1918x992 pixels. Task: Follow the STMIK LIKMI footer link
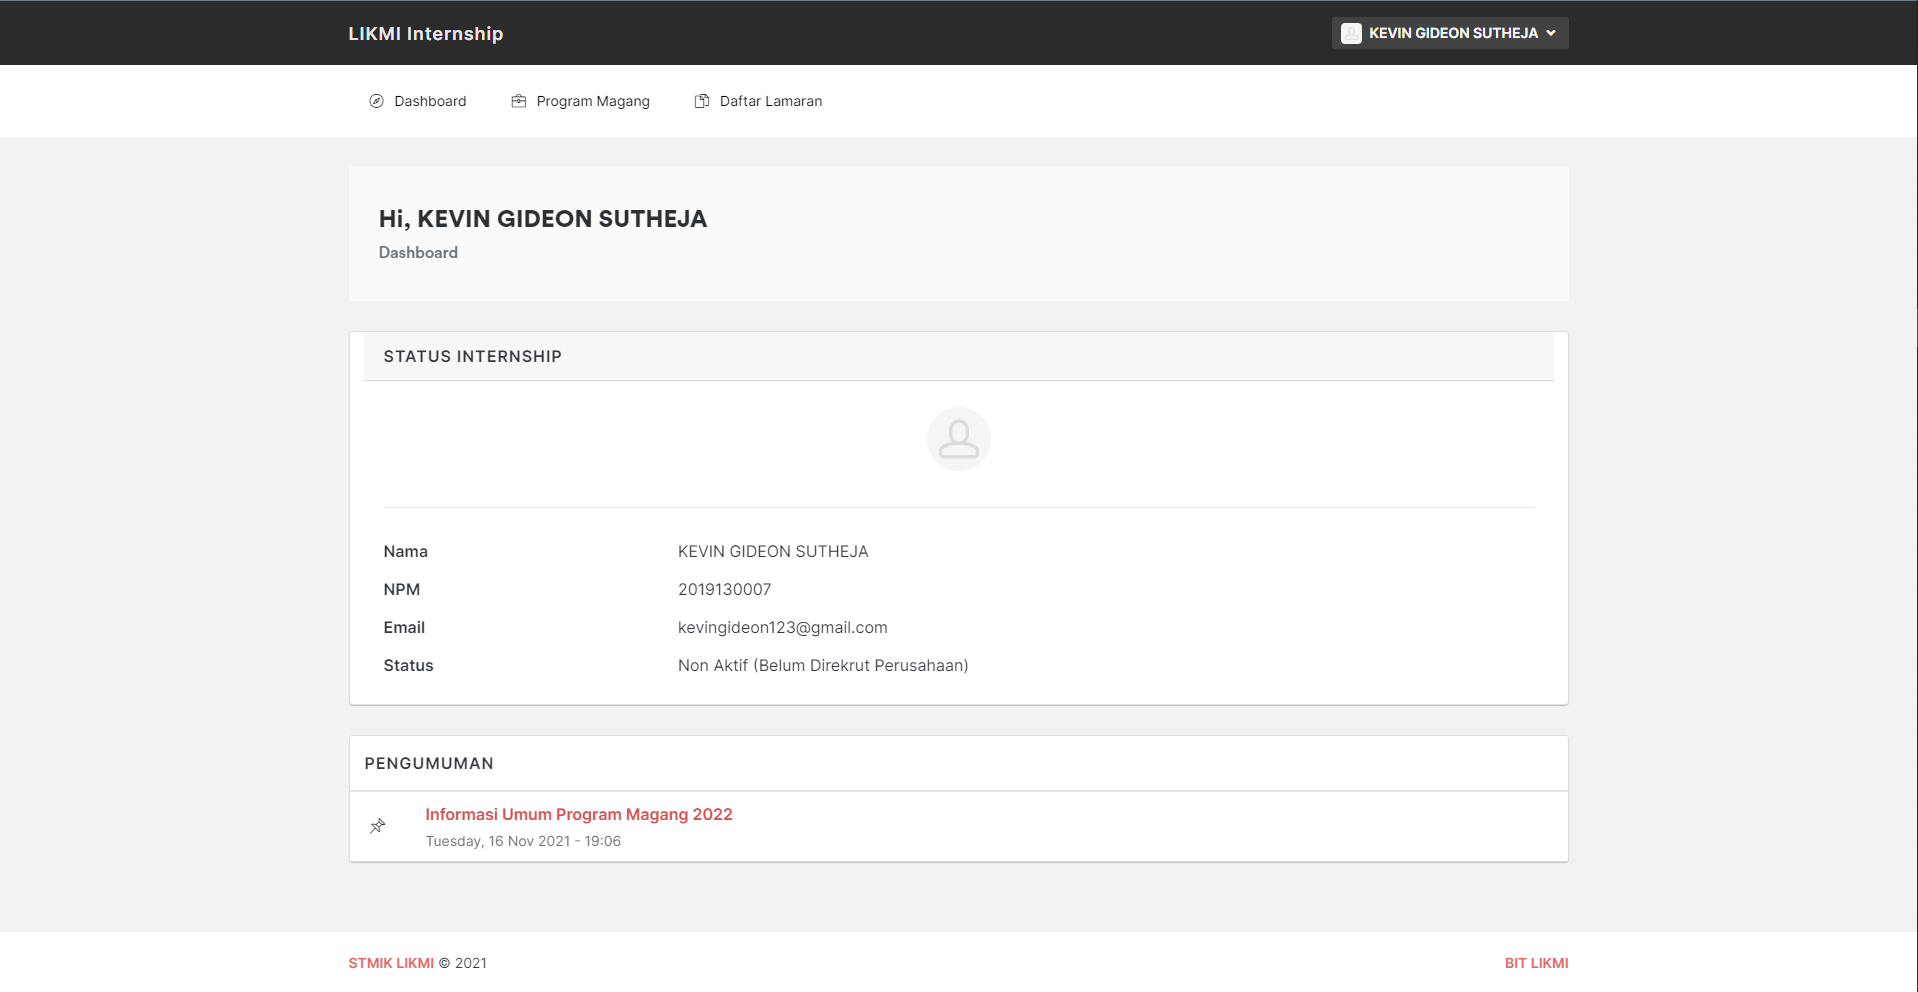click(391, 963)
